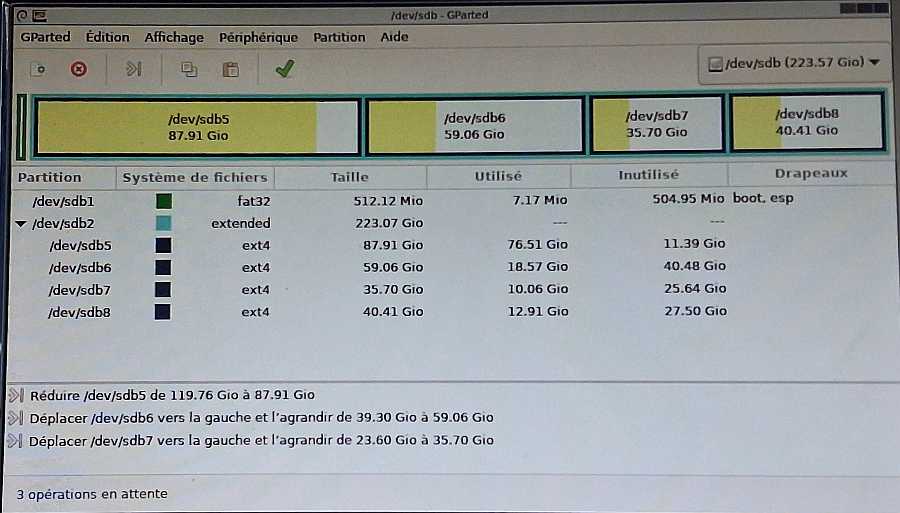
Task: Click the Paste partition toolbar icon
Action: click(231, 69)
